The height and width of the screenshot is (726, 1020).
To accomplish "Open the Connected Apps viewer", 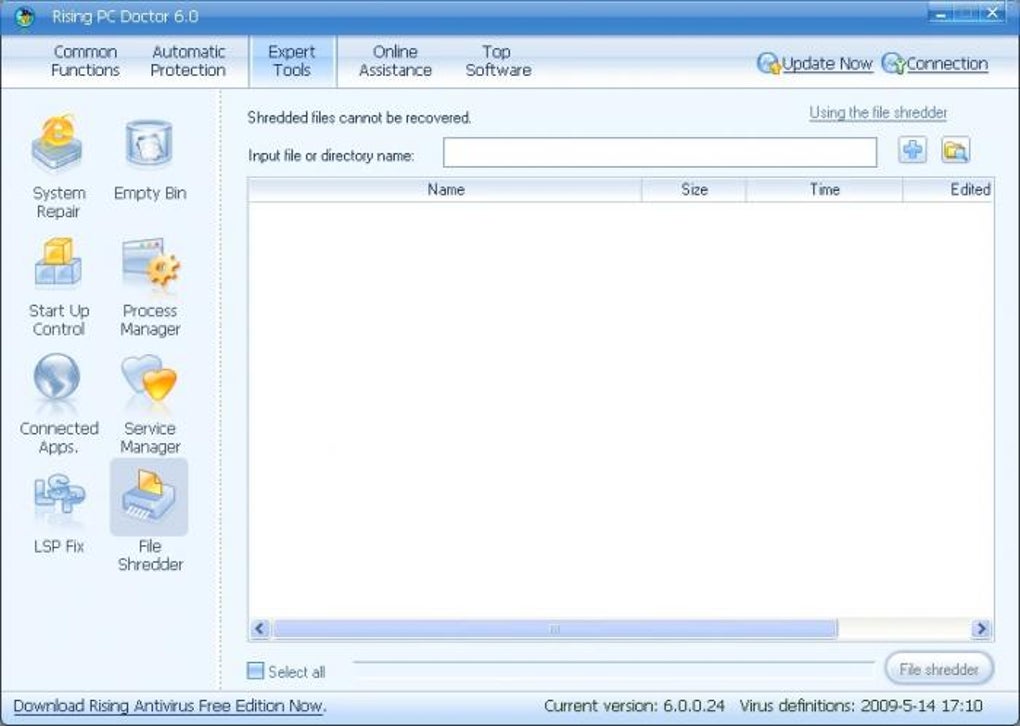I will (x=57, y=398).
